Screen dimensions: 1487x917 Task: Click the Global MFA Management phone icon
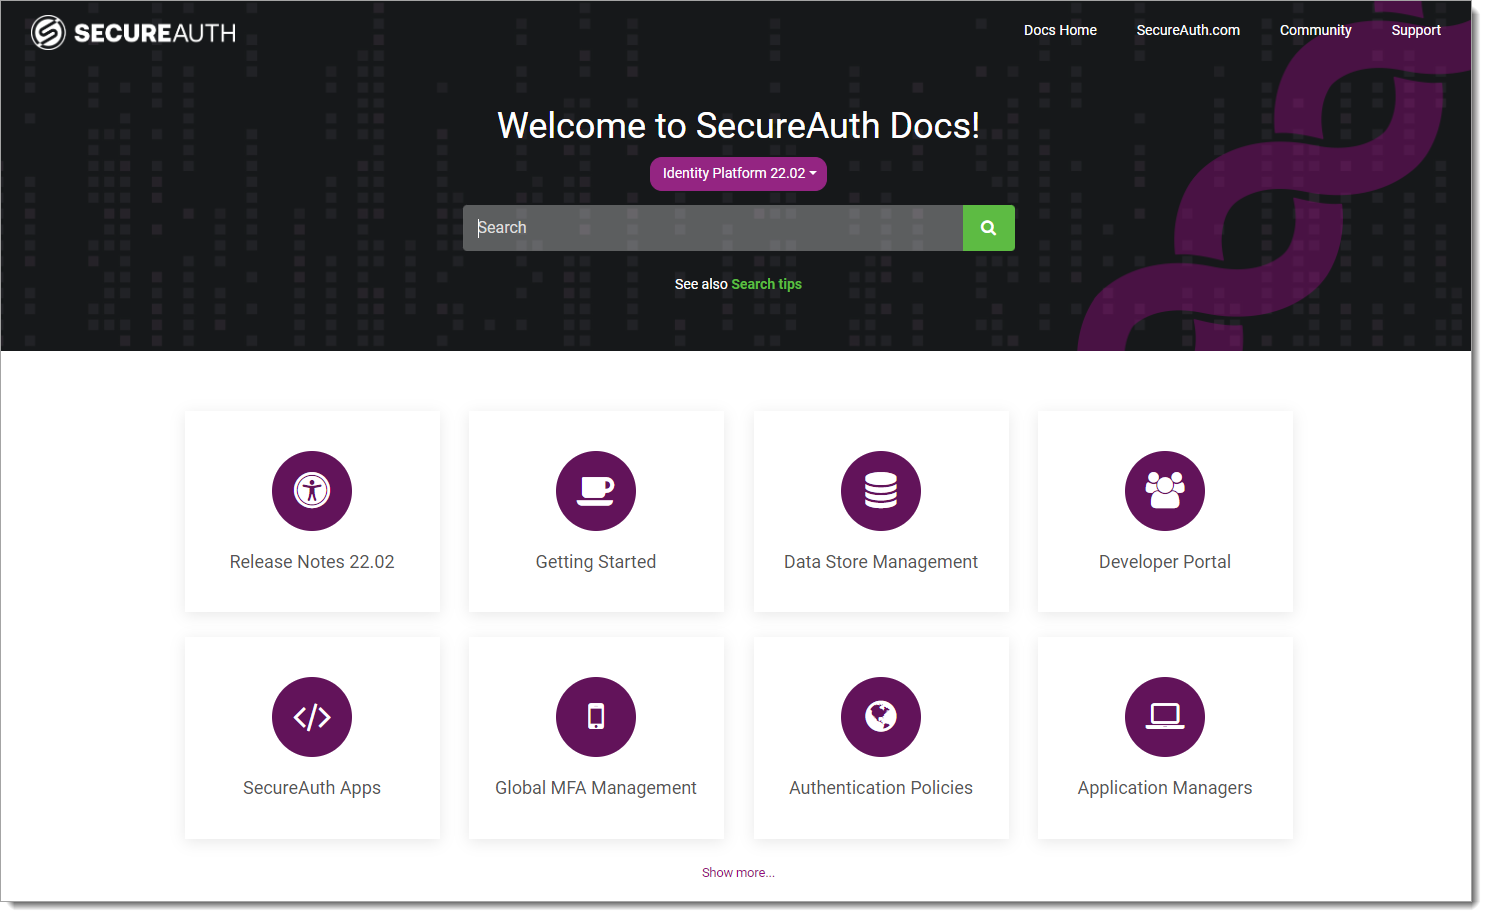(x=595, y=717)
